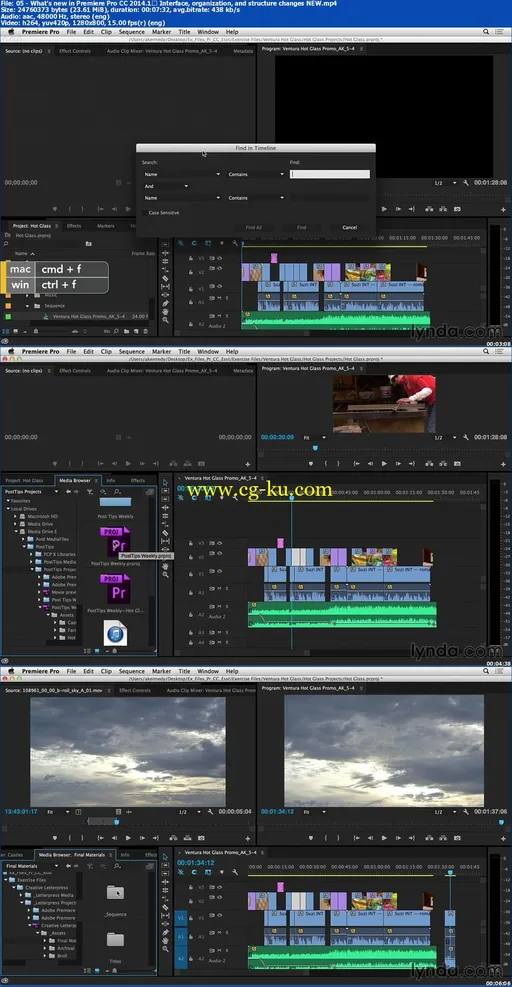
Task: Mute track A1 in the Find-dialog frame
Action: pyautogui.click(x=219, y=298)
